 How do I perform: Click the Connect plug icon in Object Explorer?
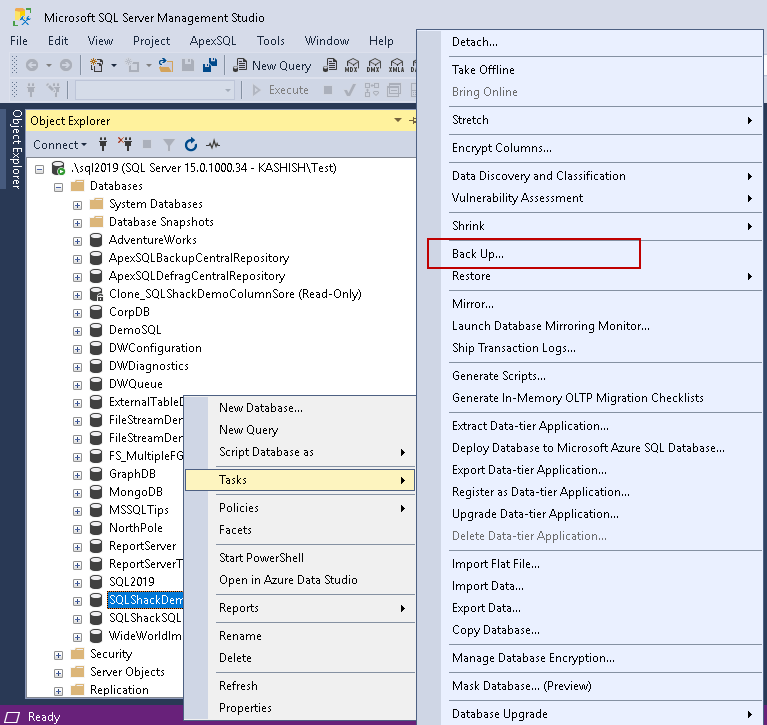[x=103, y=144]
